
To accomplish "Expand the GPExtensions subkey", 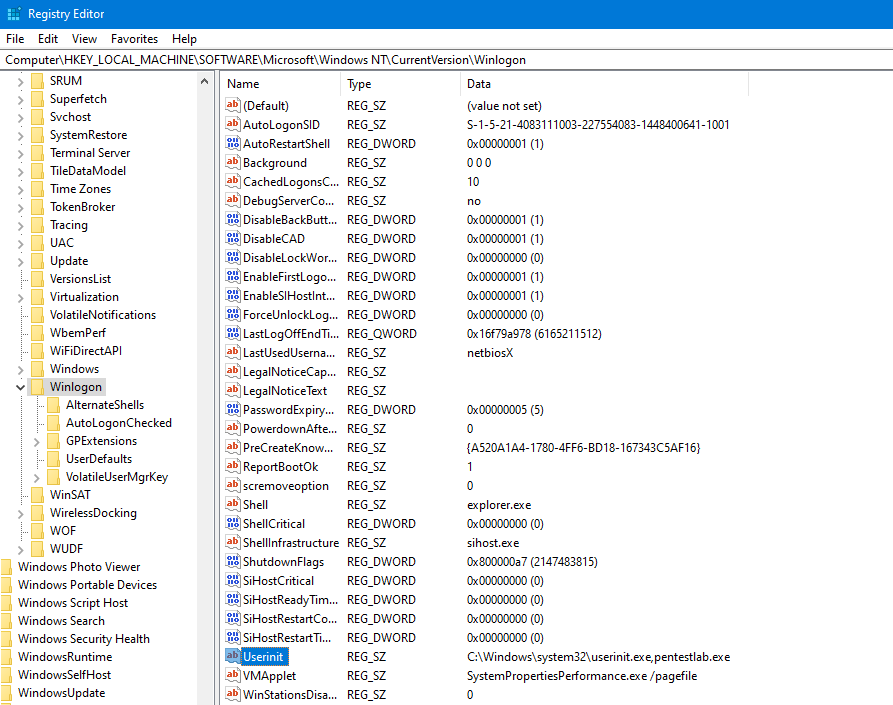I will (x=37, y=441).
